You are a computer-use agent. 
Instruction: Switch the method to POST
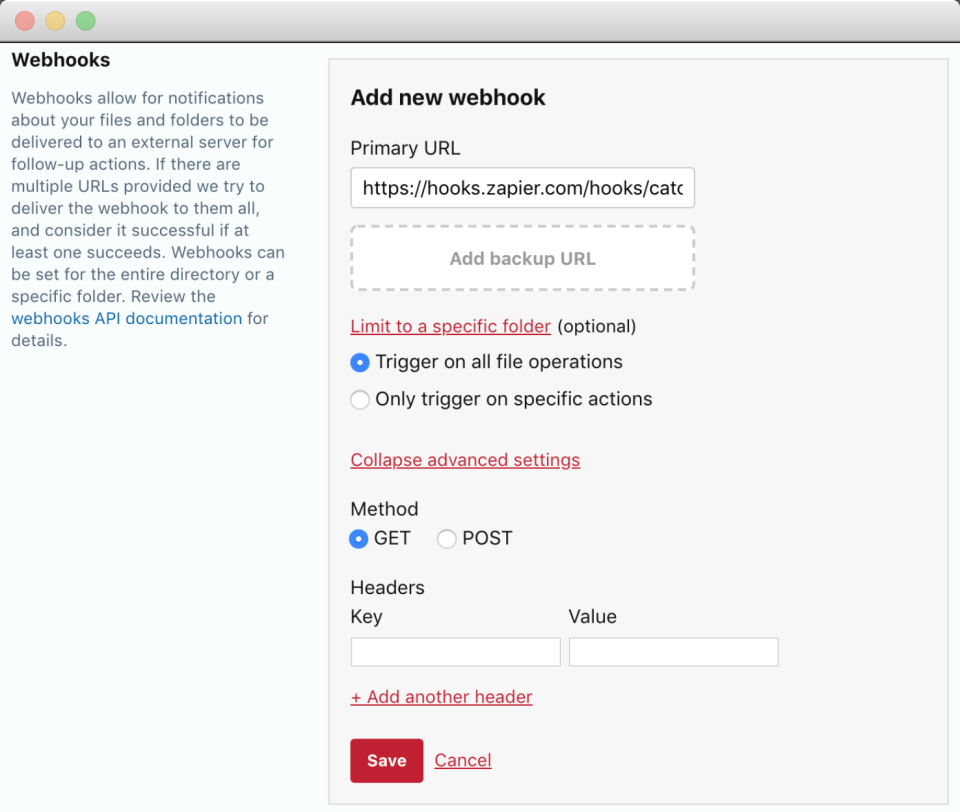click(x=447, y=539)
